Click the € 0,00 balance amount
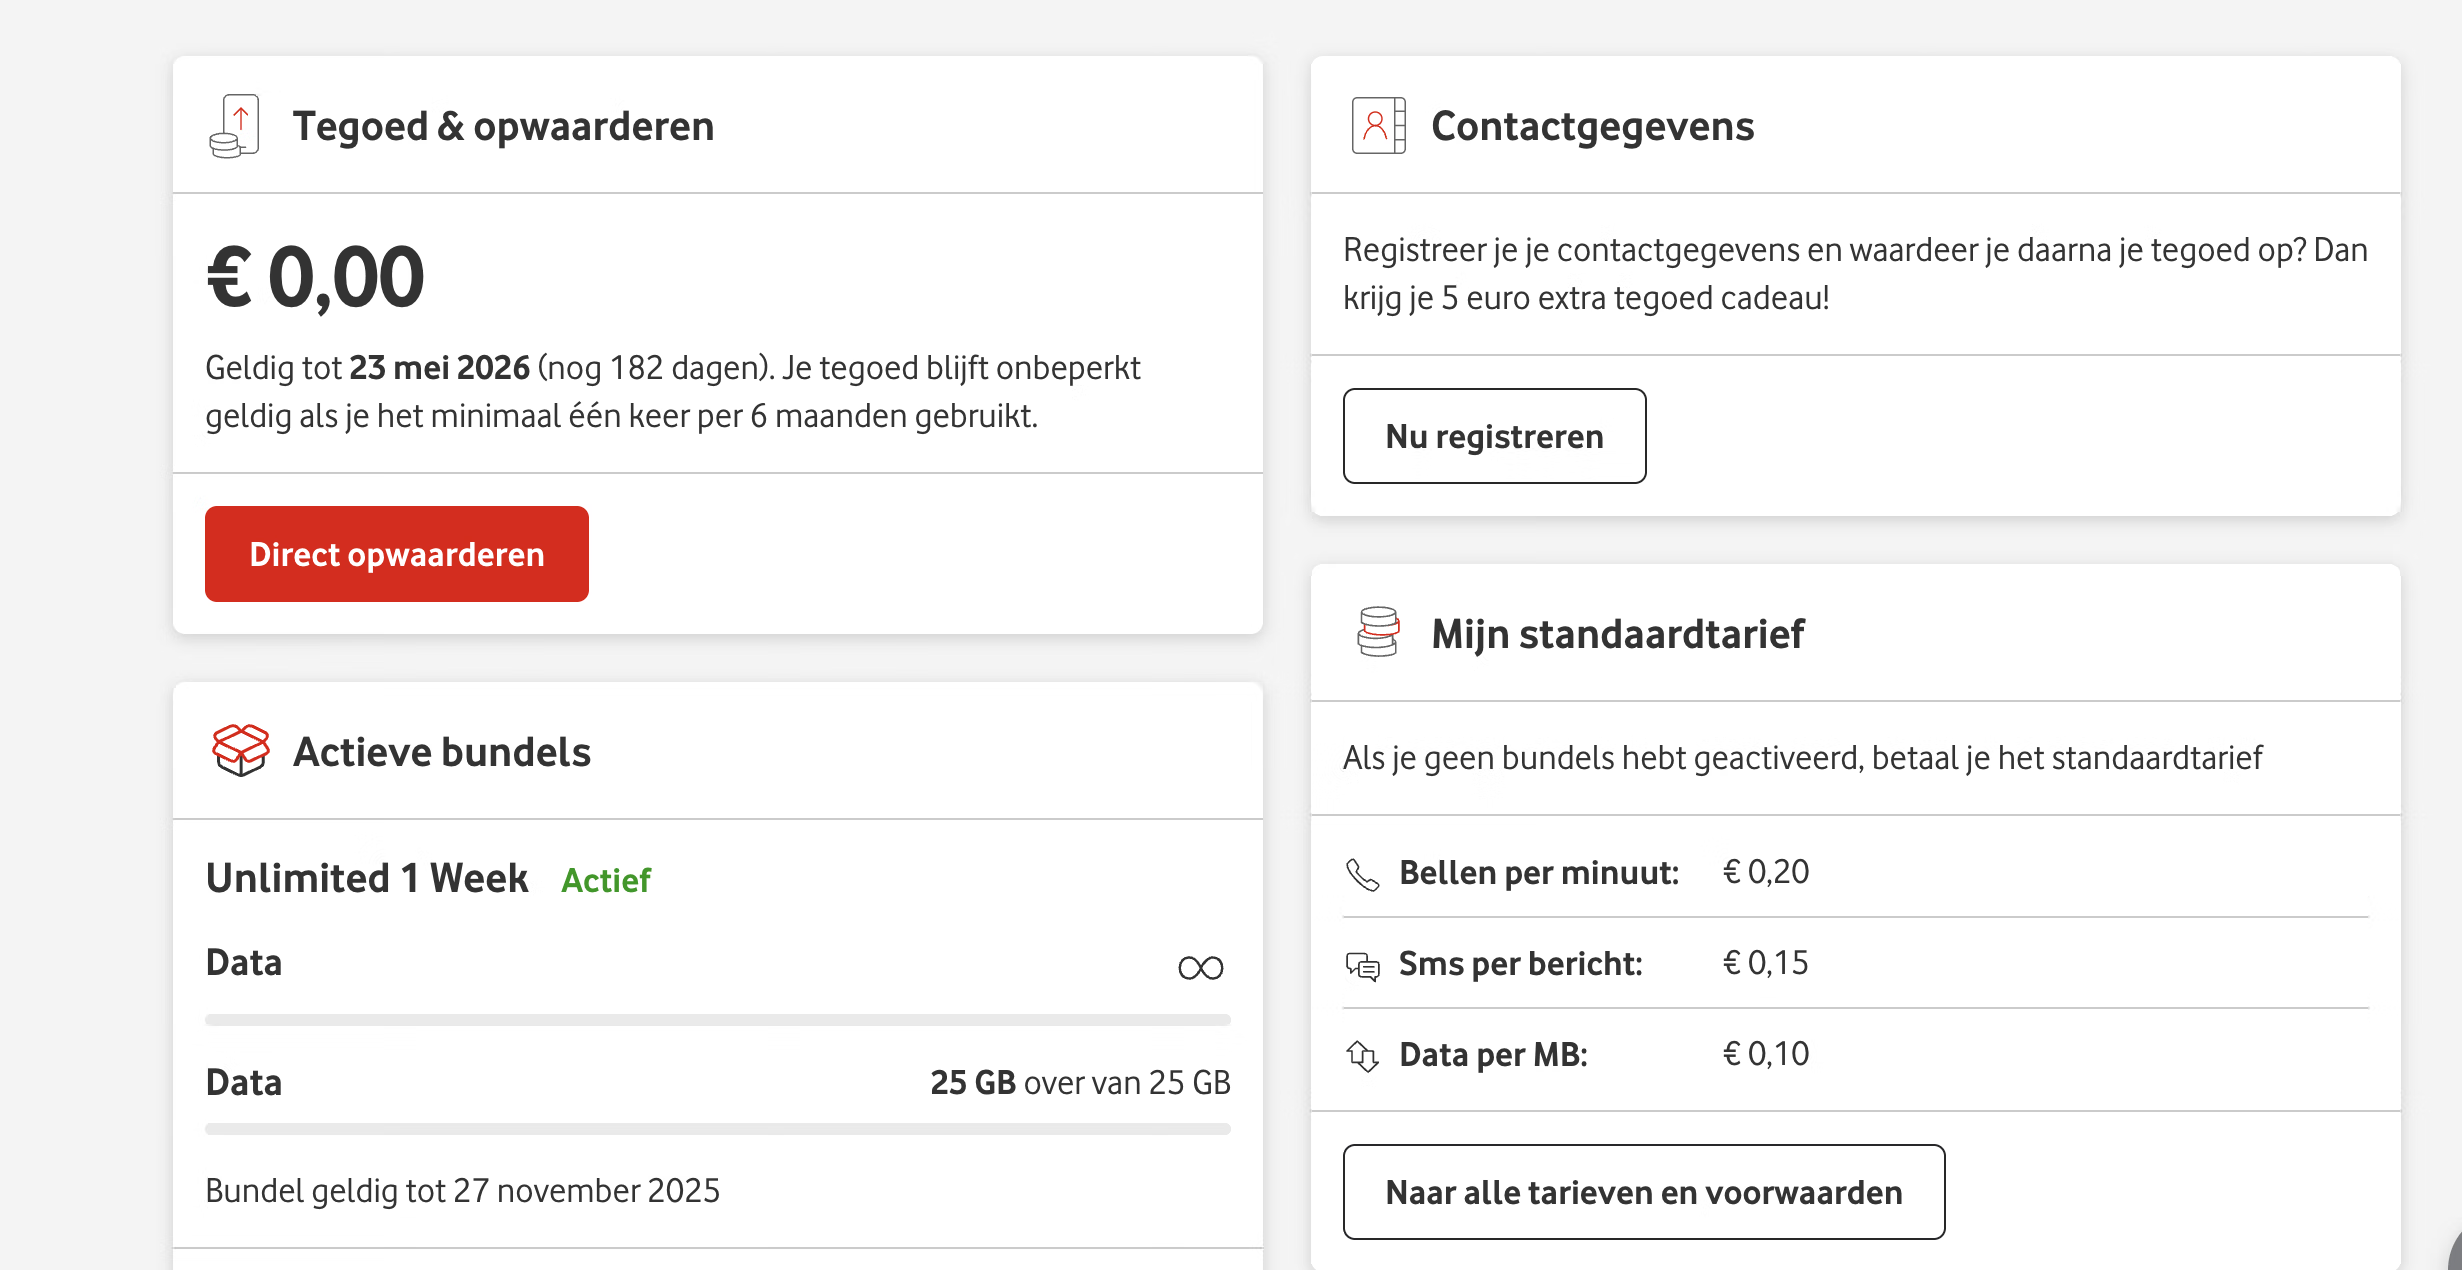The image size is (2462, 1270). (316, 277)
